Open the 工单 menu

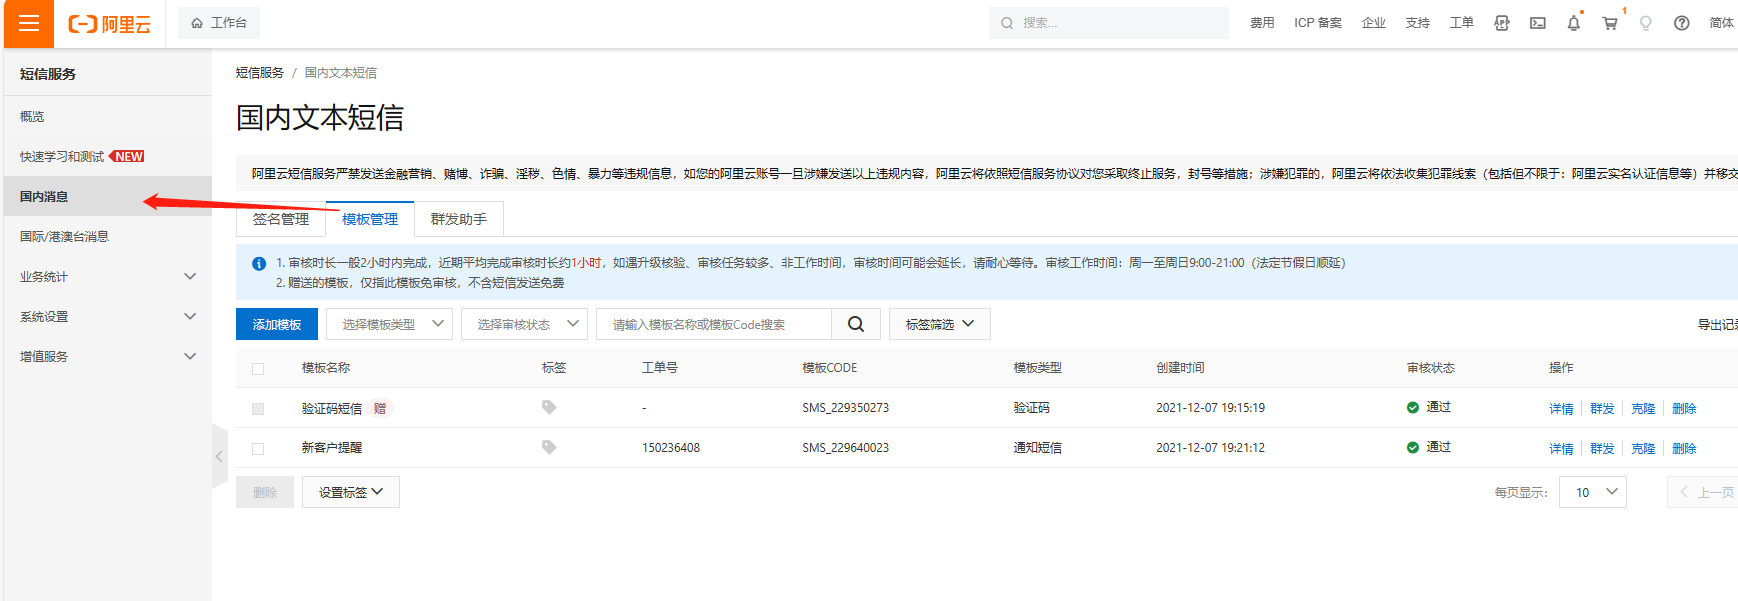[x=1462, y=23]
